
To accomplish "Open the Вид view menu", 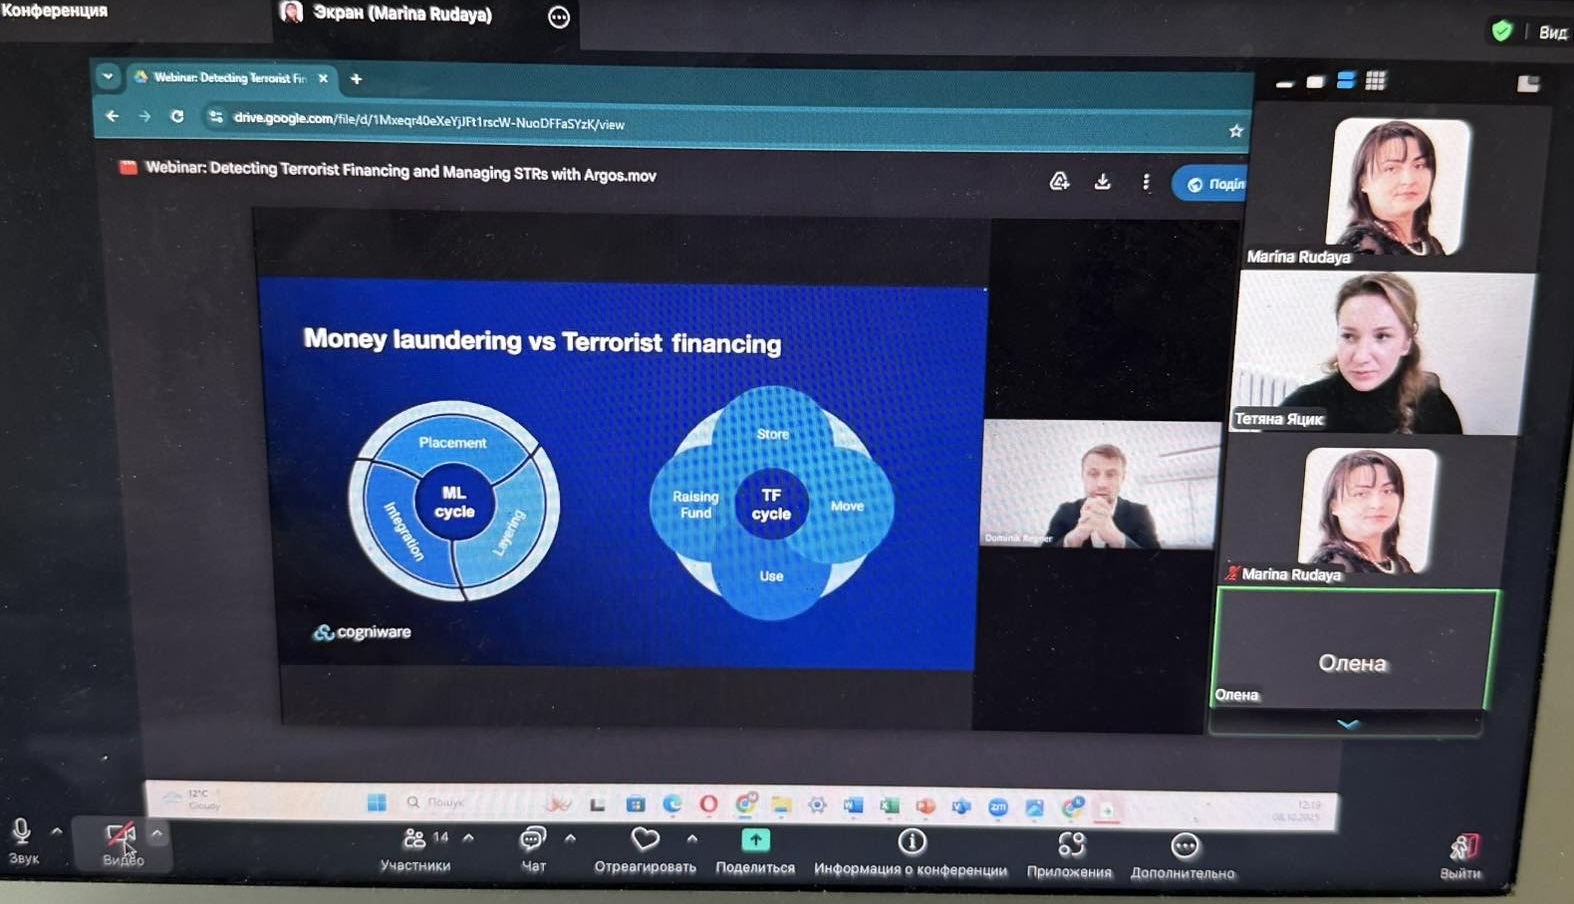I will coord(1551,32).
